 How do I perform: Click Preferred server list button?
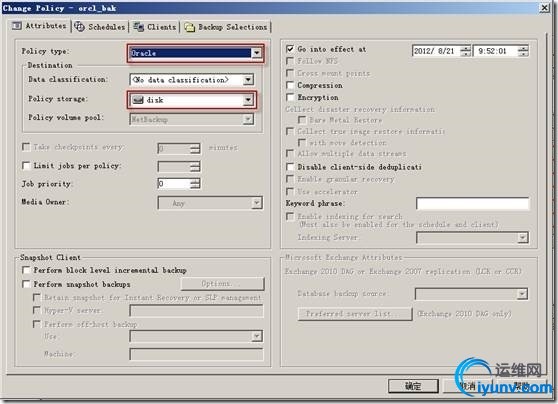click(355, 314)
